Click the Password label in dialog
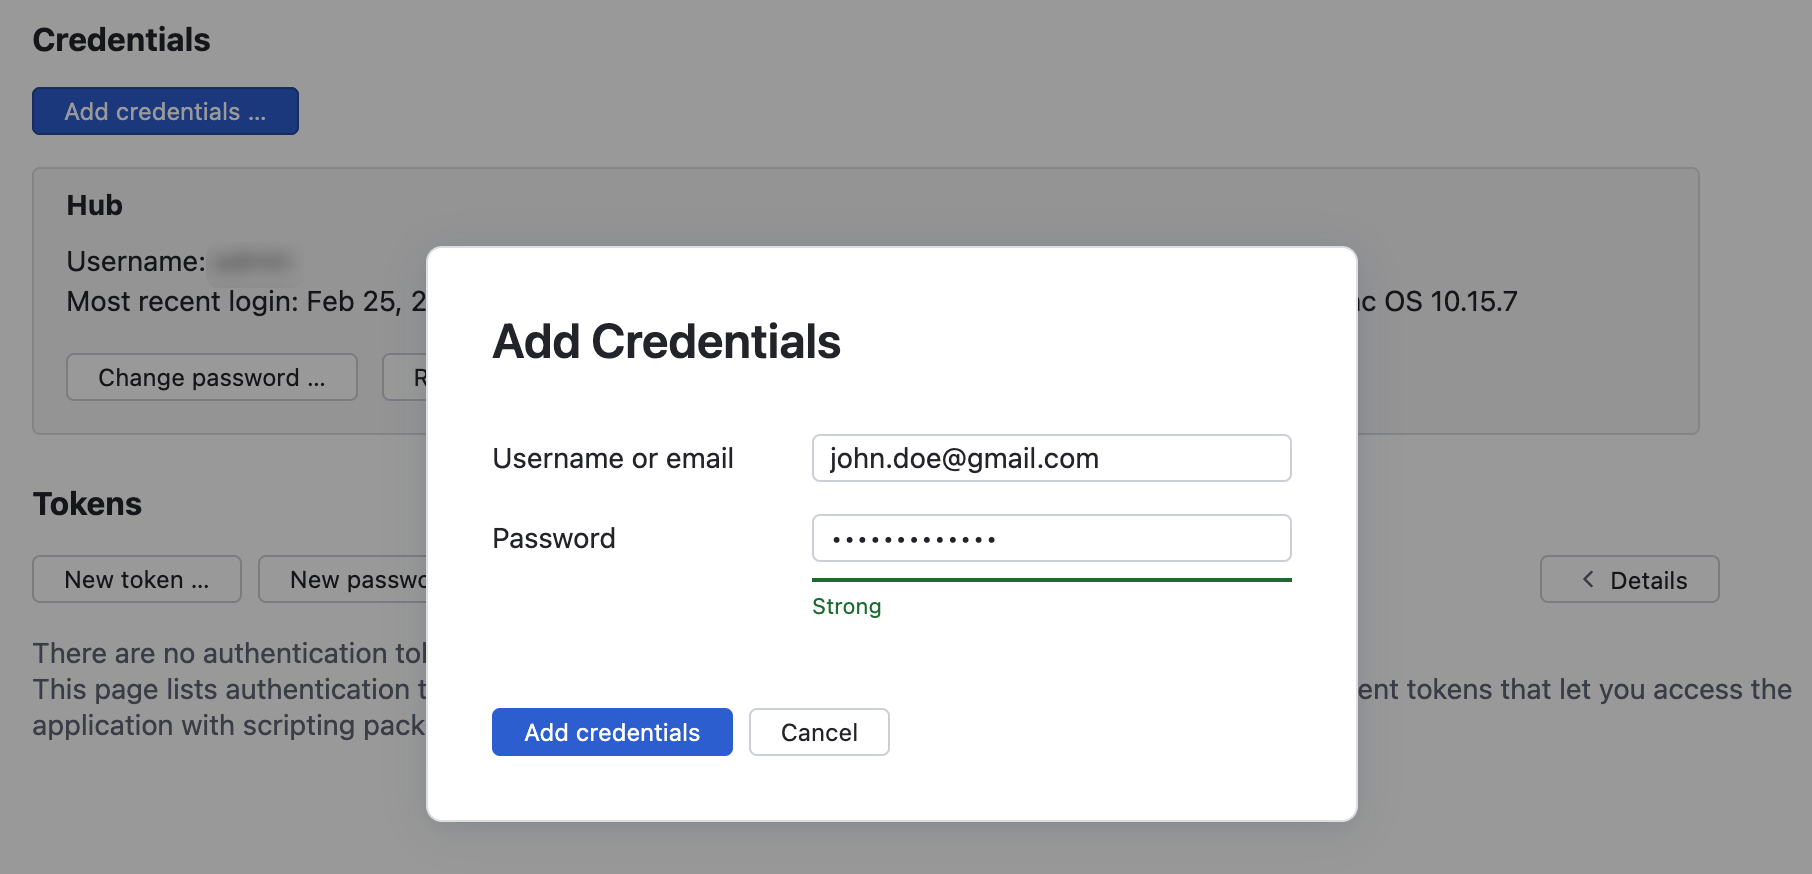Screen dimensions: 1812x874 pos(554,538)
